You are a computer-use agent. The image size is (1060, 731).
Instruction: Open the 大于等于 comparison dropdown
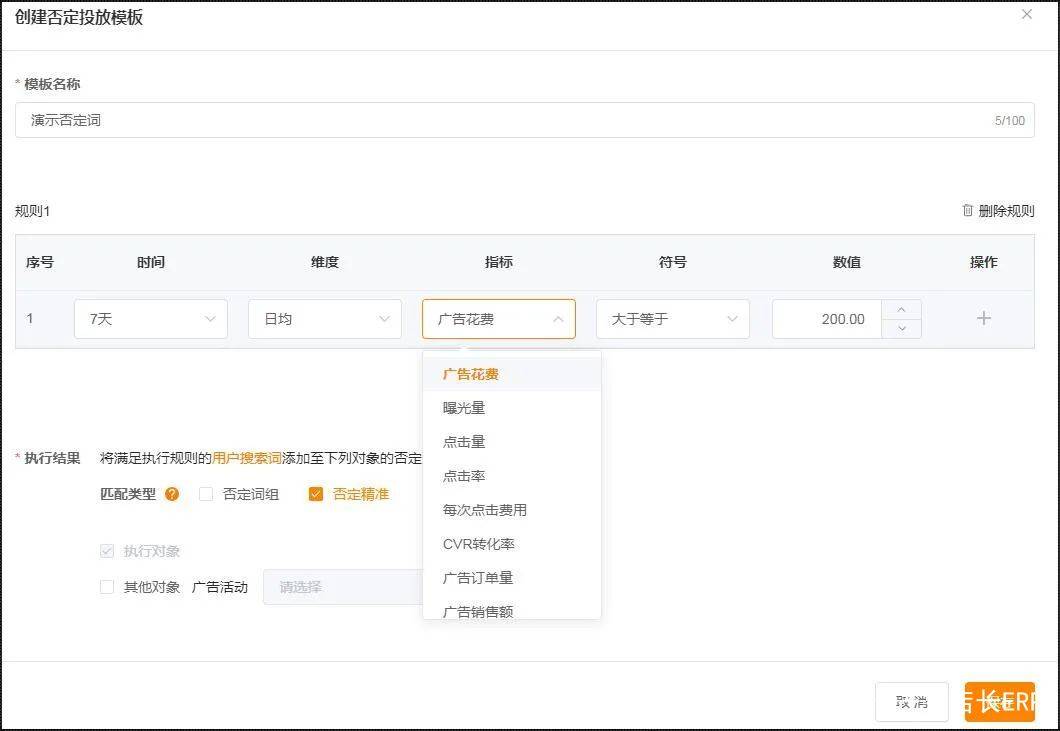click(672, 318)
